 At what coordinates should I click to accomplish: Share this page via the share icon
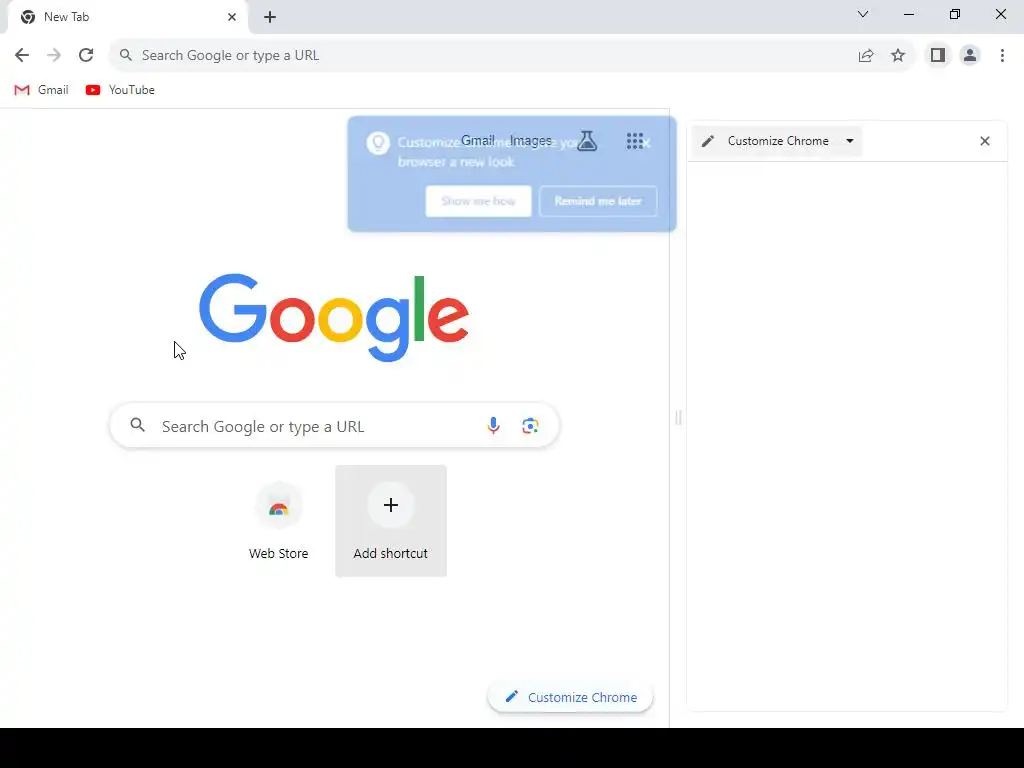click(866, 56)
